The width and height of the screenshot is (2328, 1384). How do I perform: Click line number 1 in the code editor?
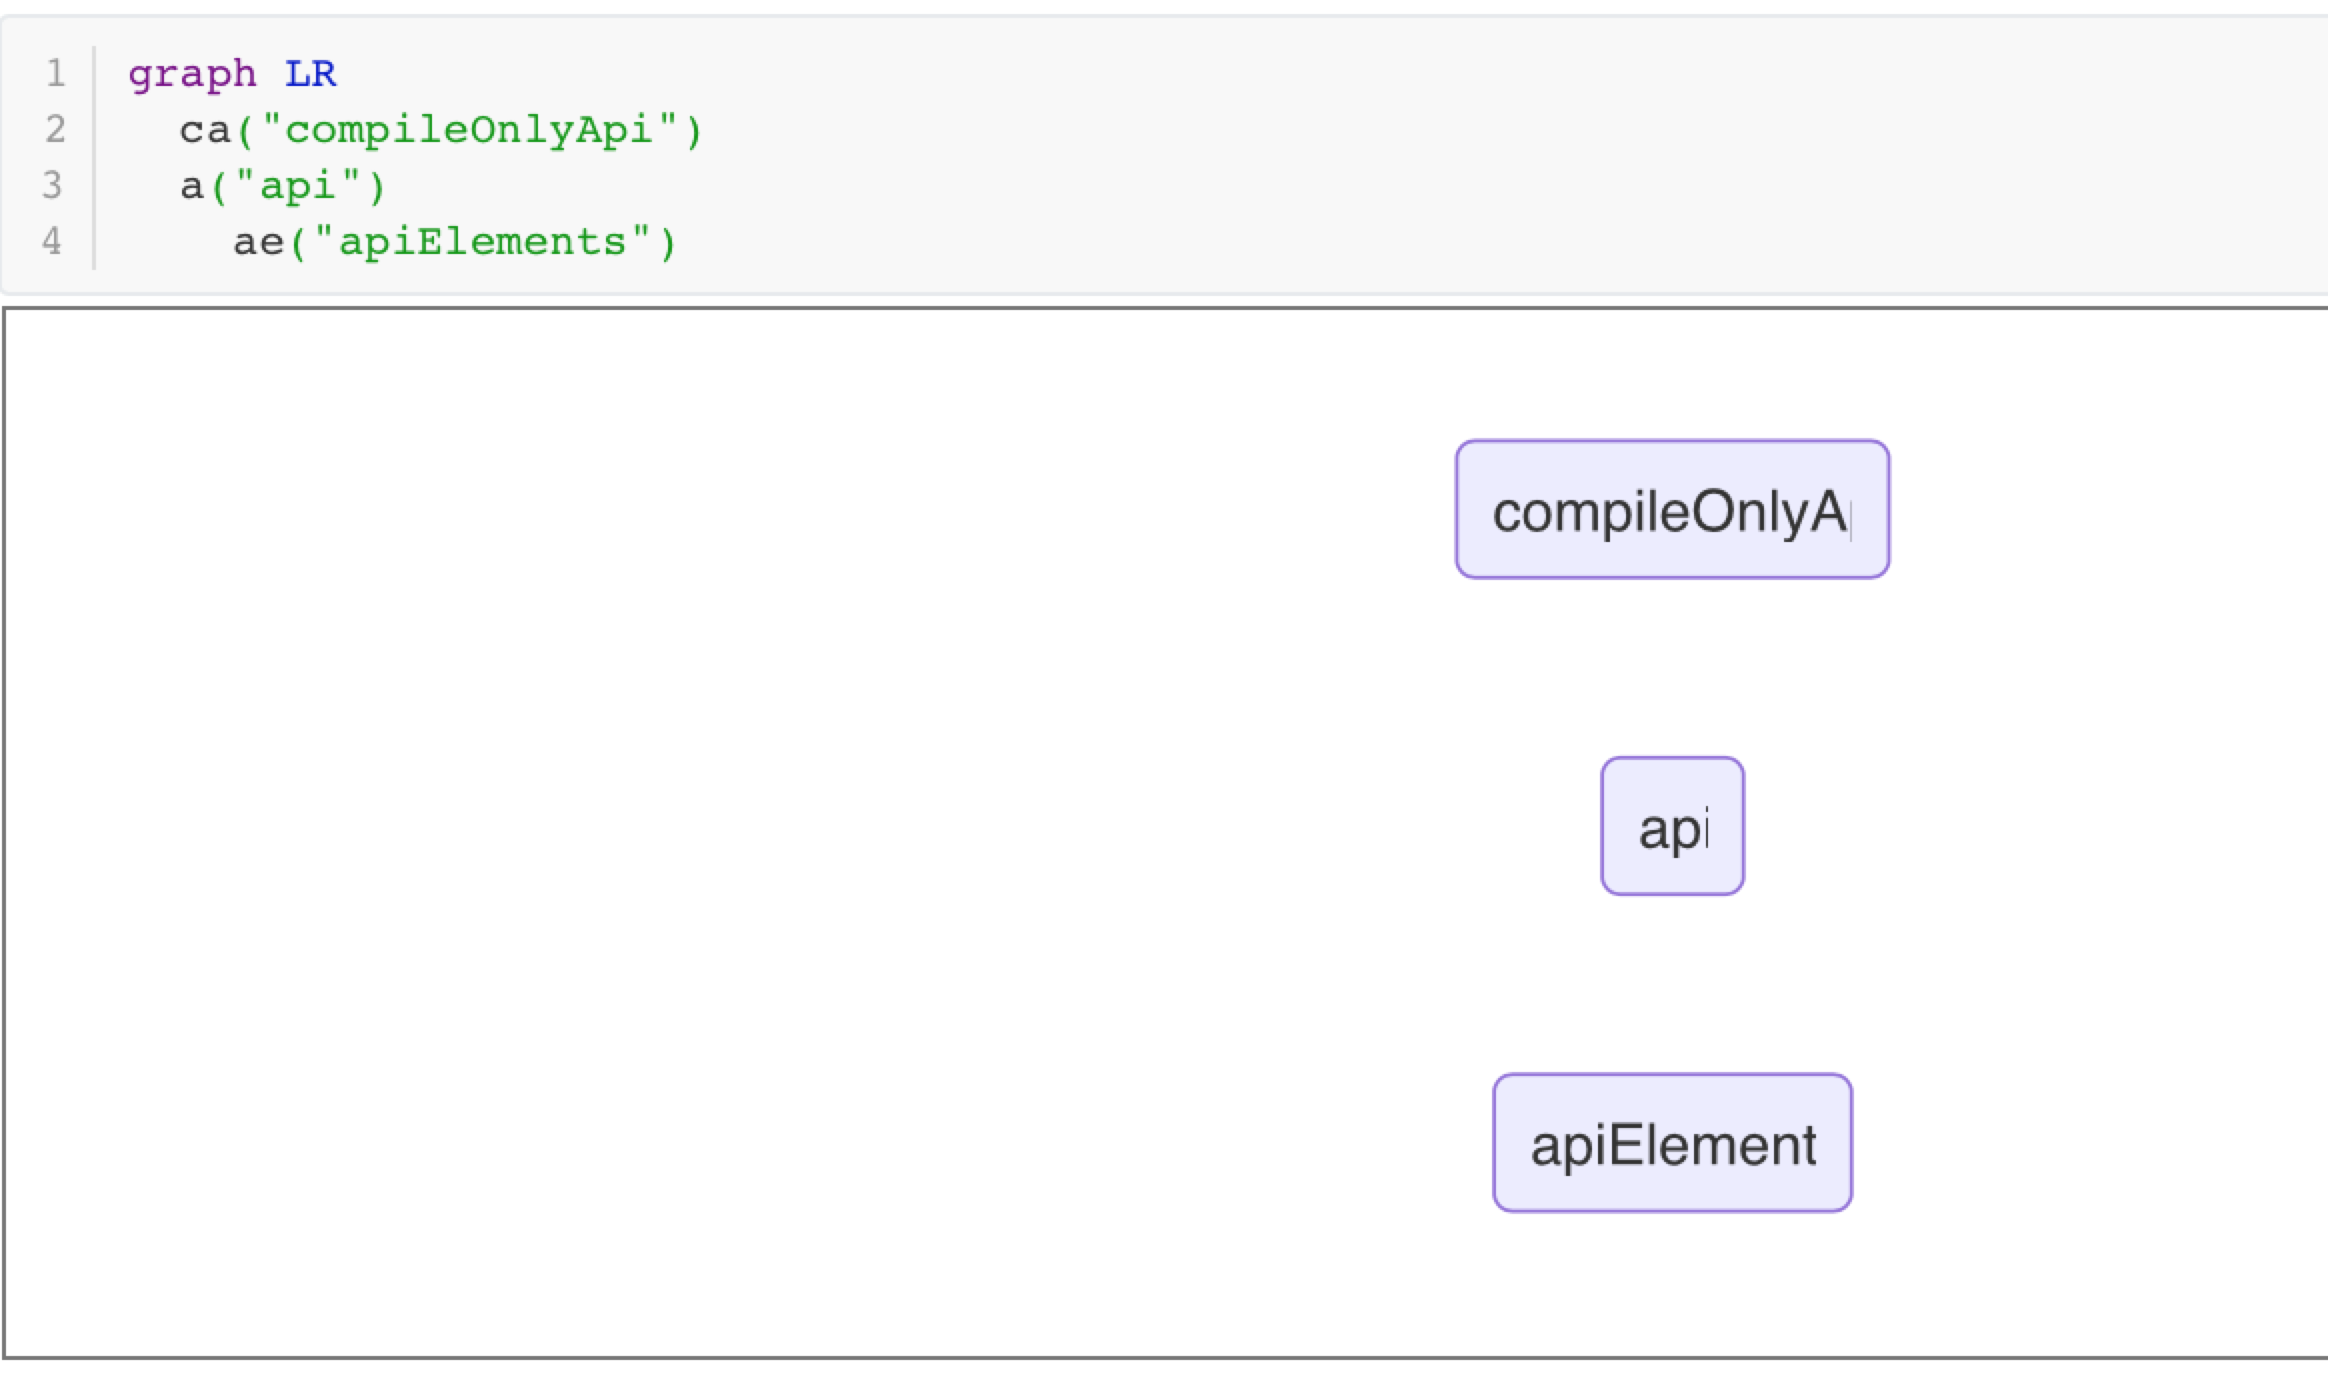(55, 73)
